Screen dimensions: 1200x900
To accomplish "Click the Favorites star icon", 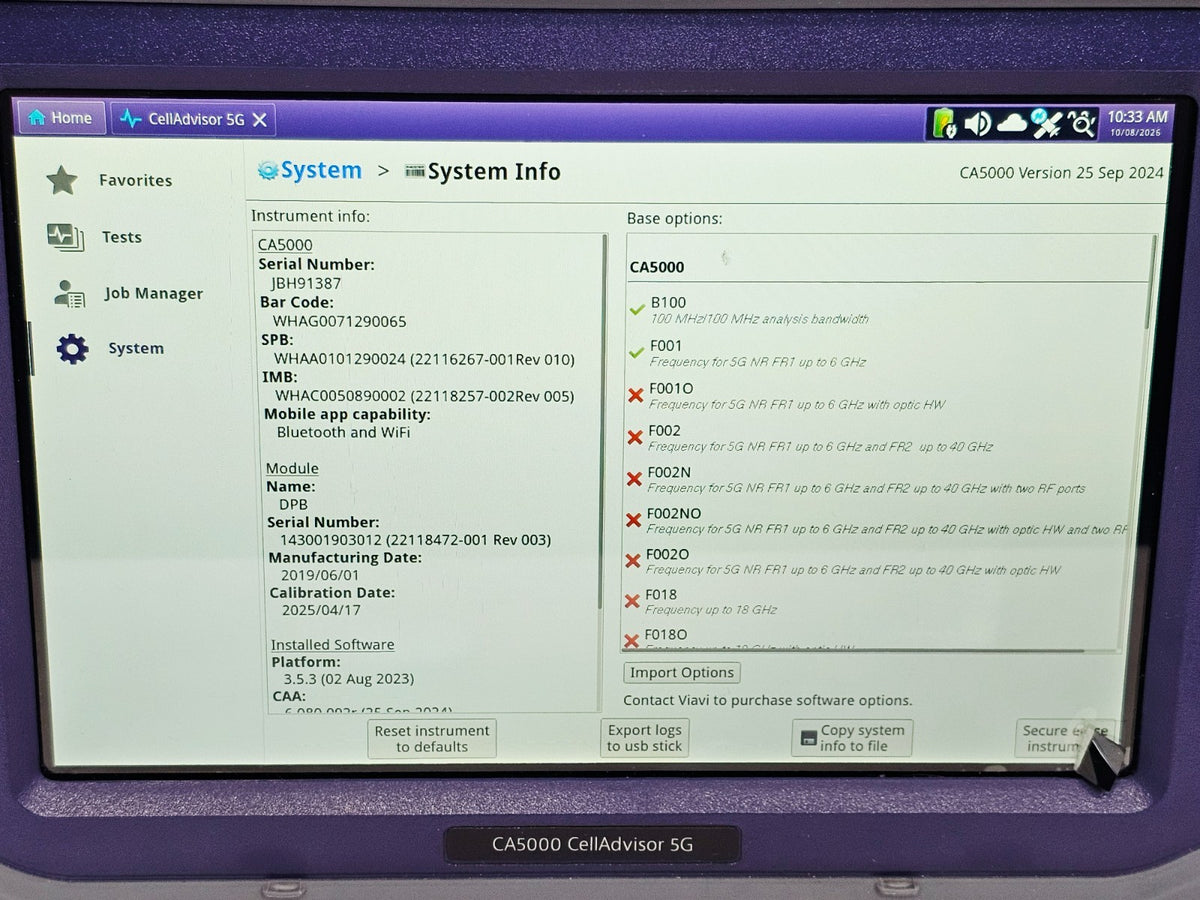I will click(x=62, y=181).
